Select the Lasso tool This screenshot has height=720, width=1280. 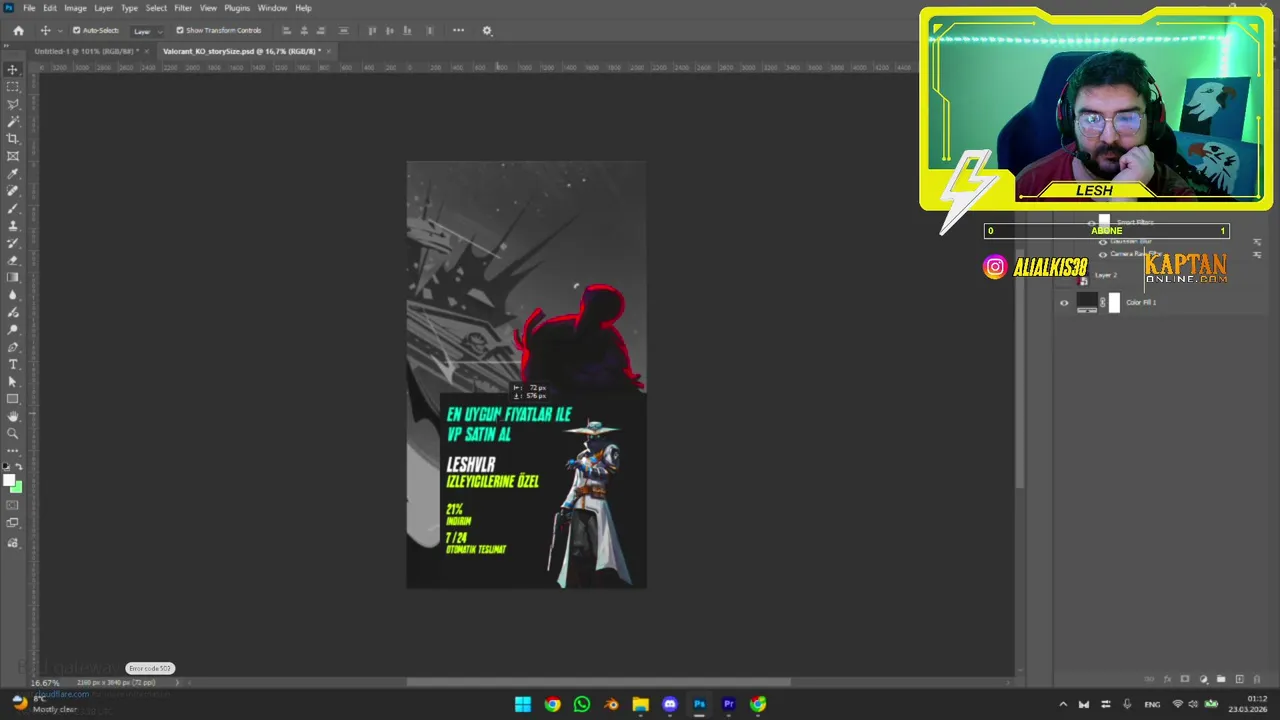click(13, 104)
